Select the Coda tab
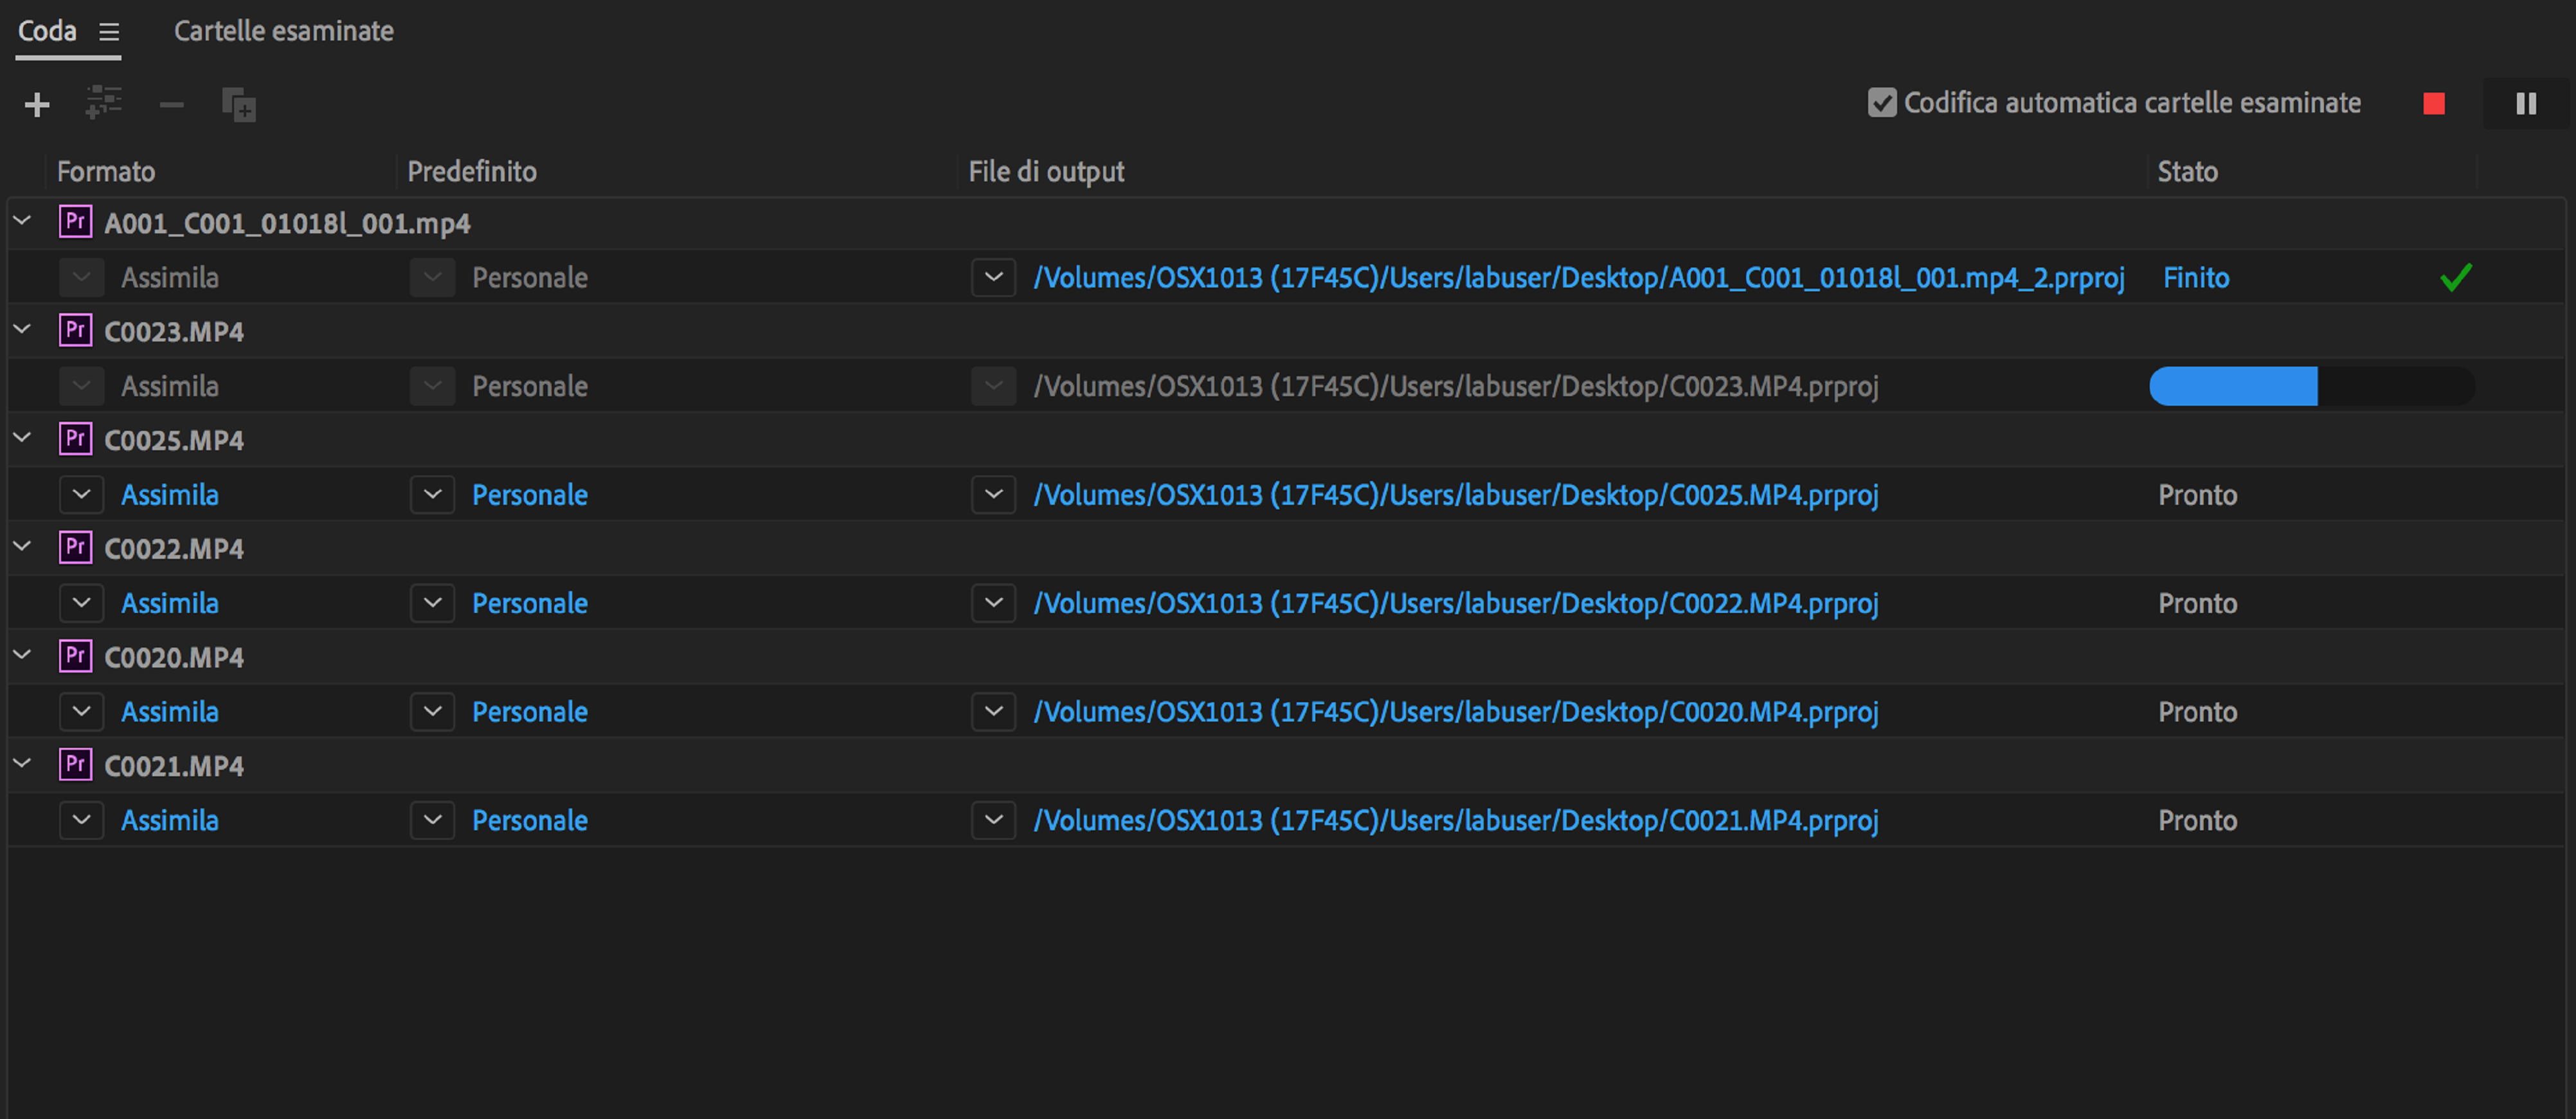The width and height of the screenshot is (2576, 1119). 47,31
